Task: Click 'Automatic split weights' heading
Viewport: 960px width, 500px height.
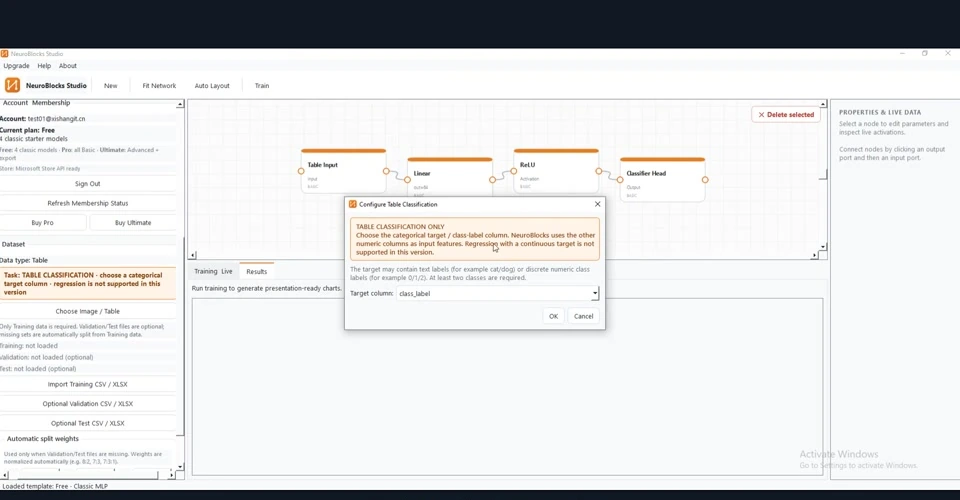Action: point(43,439)
